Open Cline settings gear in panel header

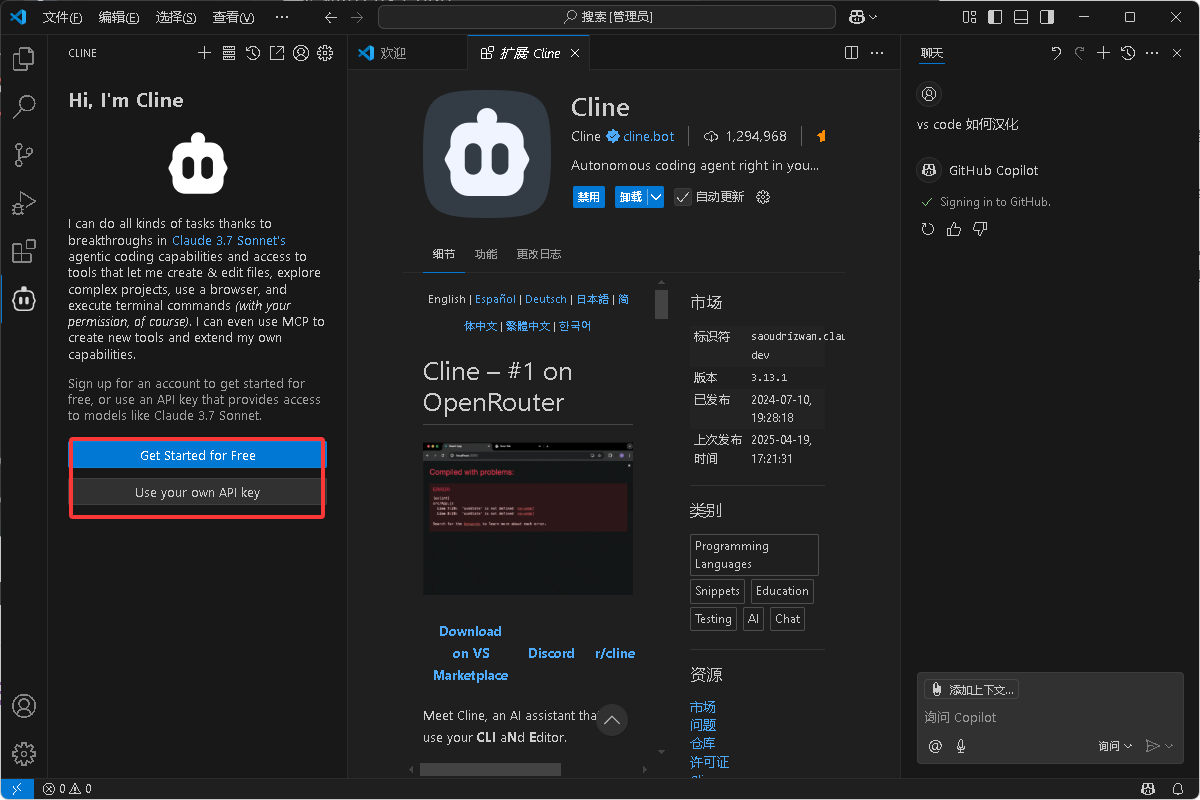(325, 53)
